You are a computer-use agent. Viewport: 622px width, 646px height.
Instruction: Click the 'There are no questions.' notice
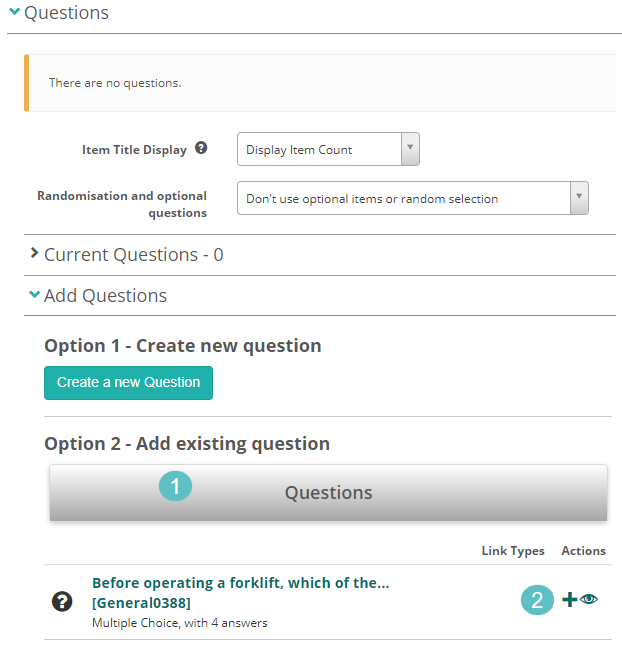pos(115,83)
